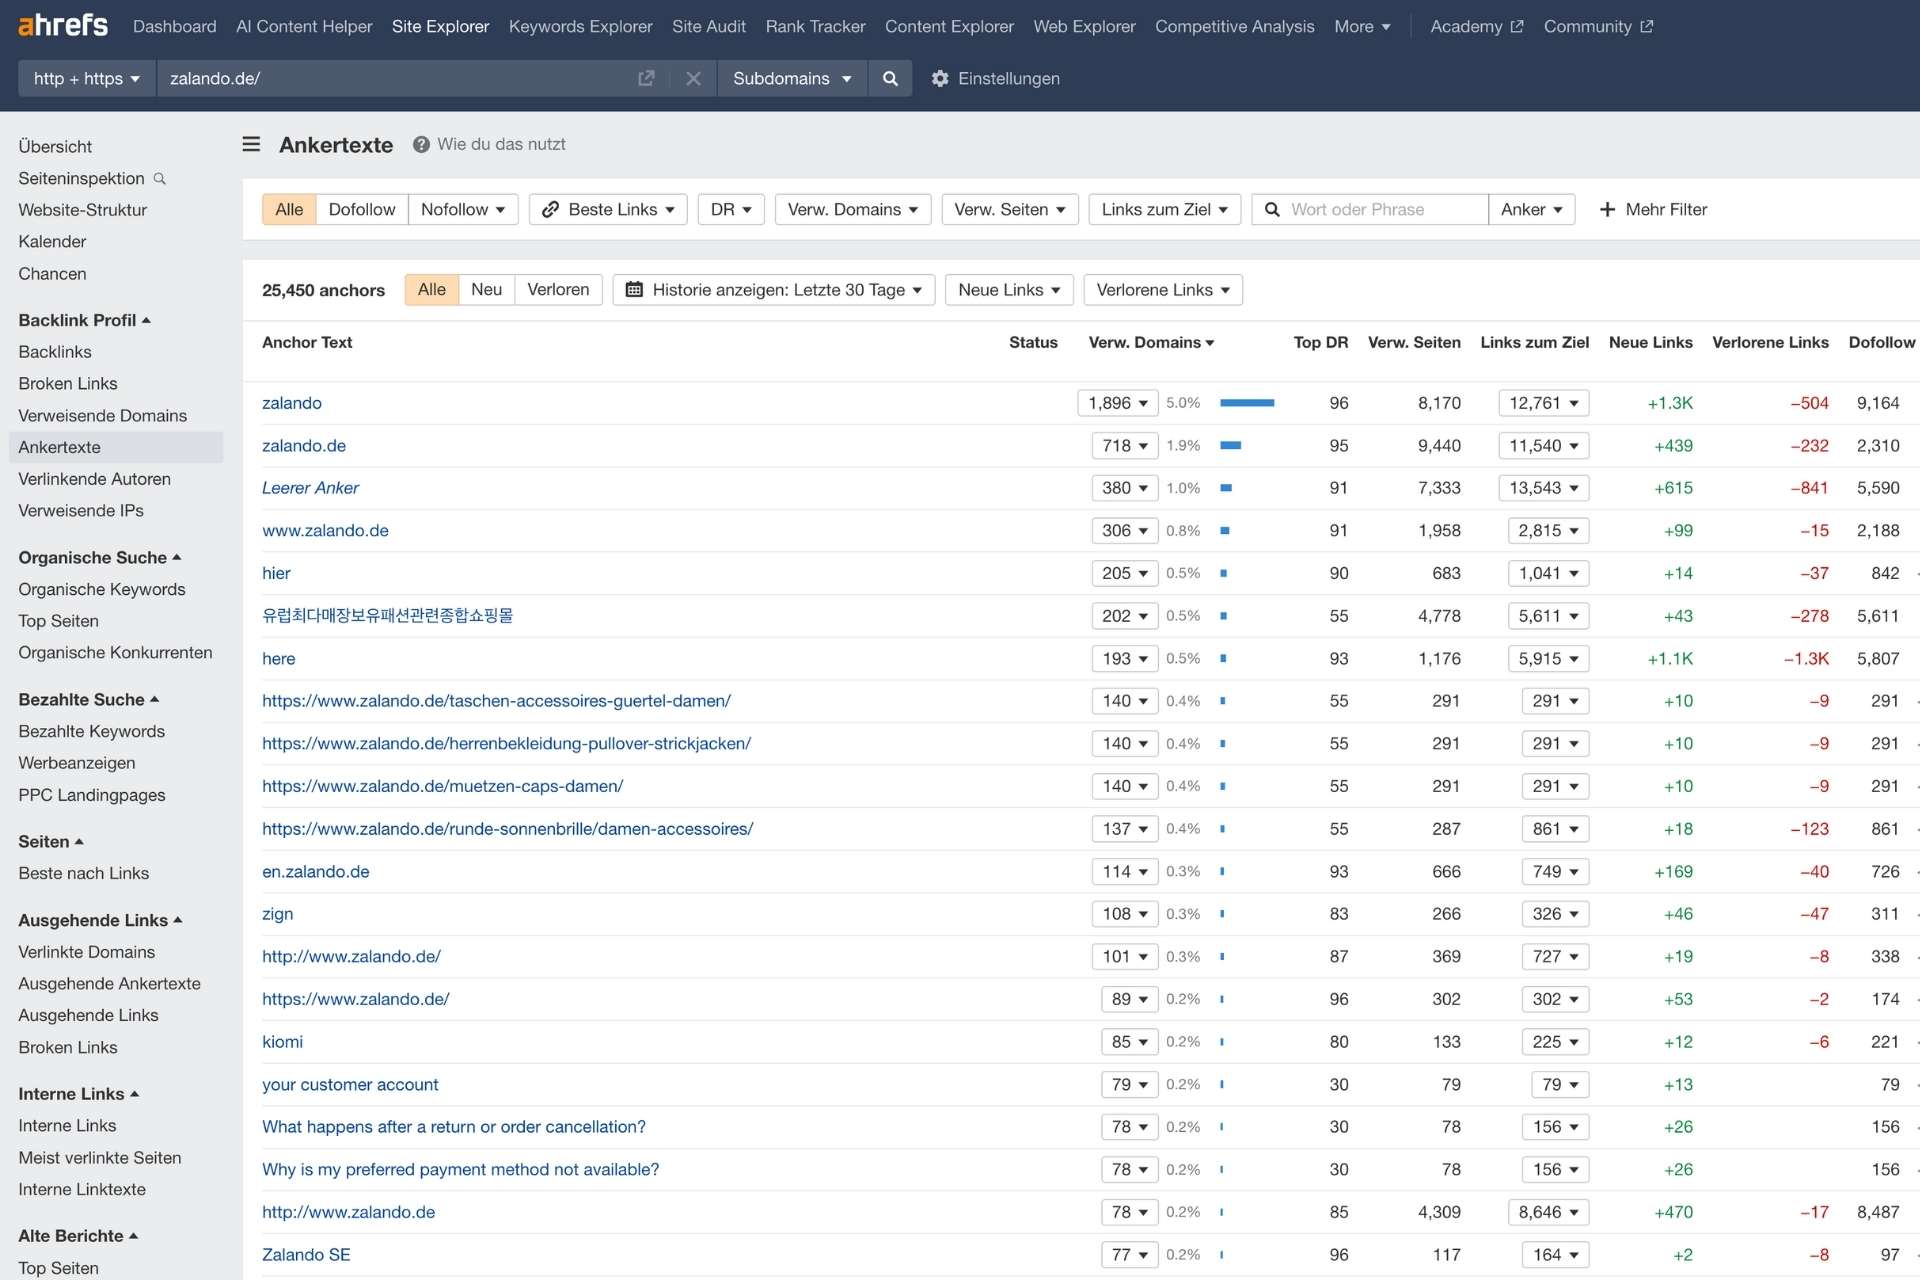Toggle the hamburger sidebar menu icon
Viewport: 1920px width, 1280px height.
[251, 144]
